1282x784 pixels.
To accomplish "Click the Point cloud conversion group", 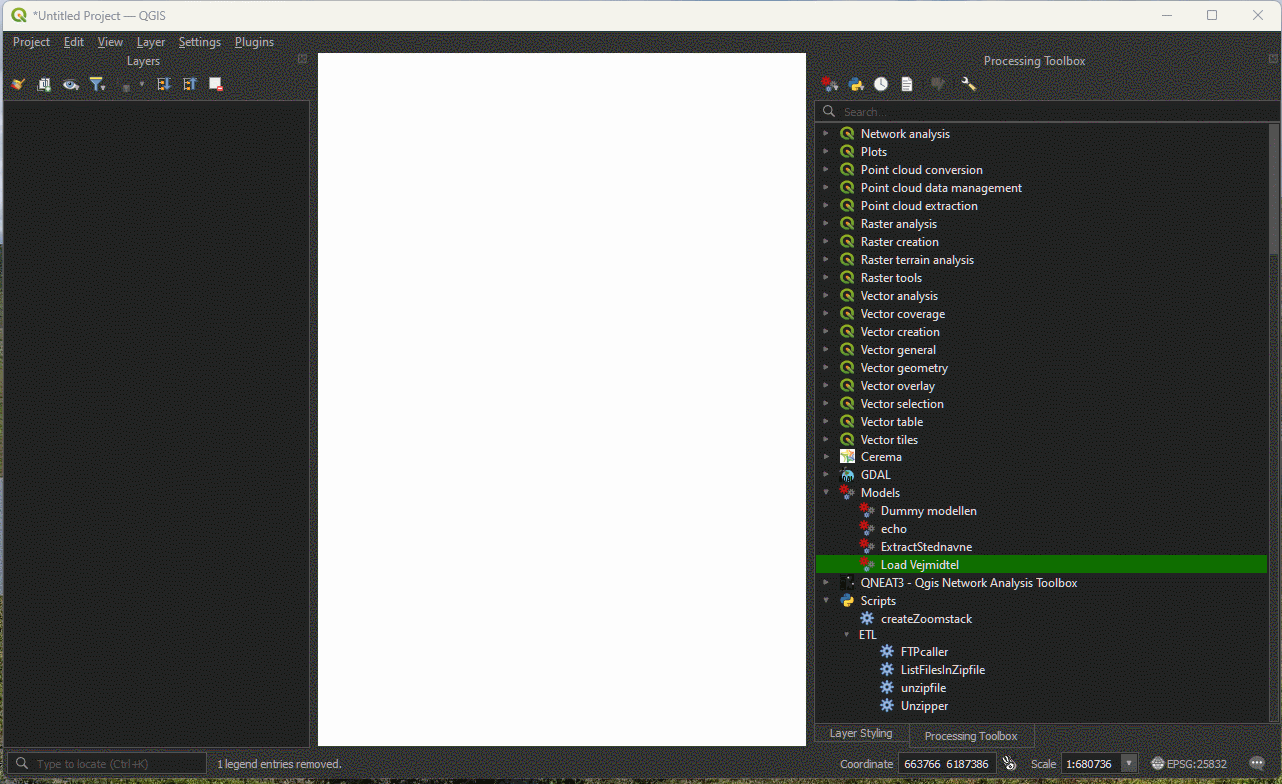I will (x=921, y=170).
